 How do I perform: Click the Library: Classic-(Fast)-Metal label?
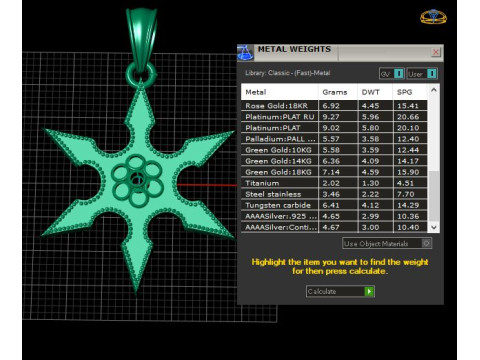[288, 73]
